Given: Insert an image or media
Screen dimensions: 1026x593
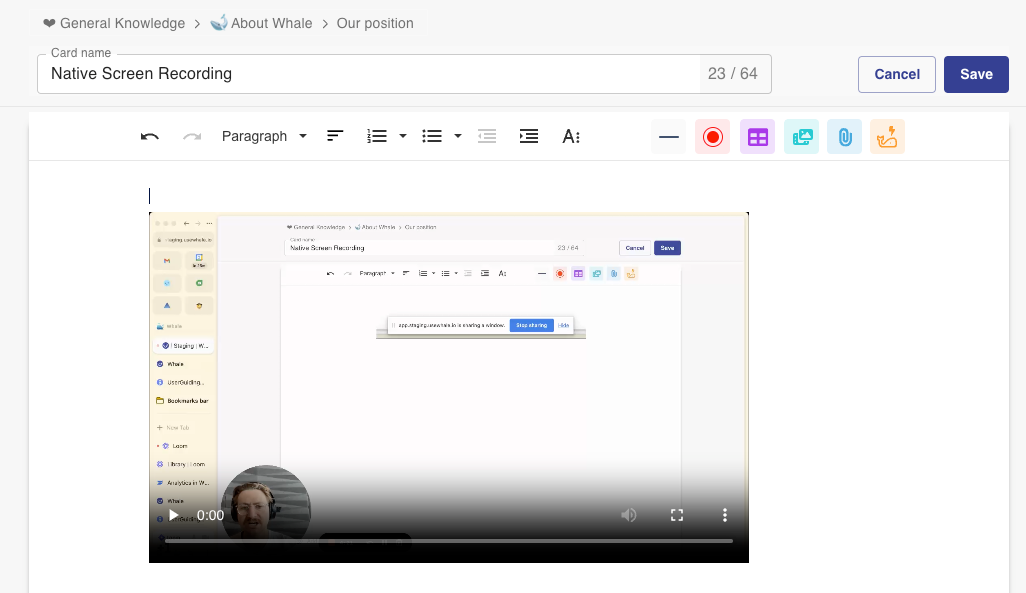Looking at the screenshot, I should click(802, 137).
